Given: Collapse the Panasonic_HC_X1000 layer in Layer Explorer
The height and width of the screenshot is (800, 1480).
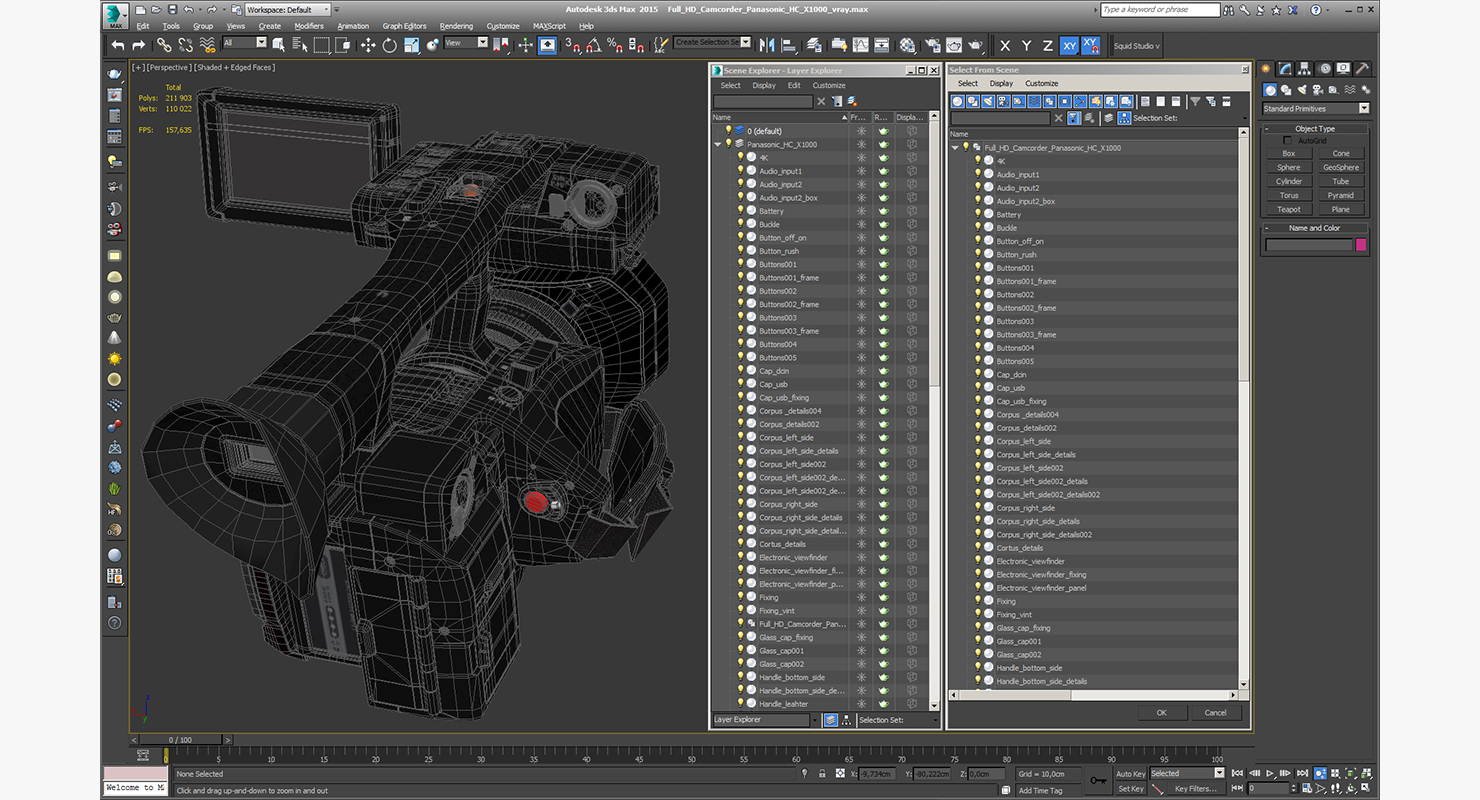Looking at the screenshot, I should 717,144.
